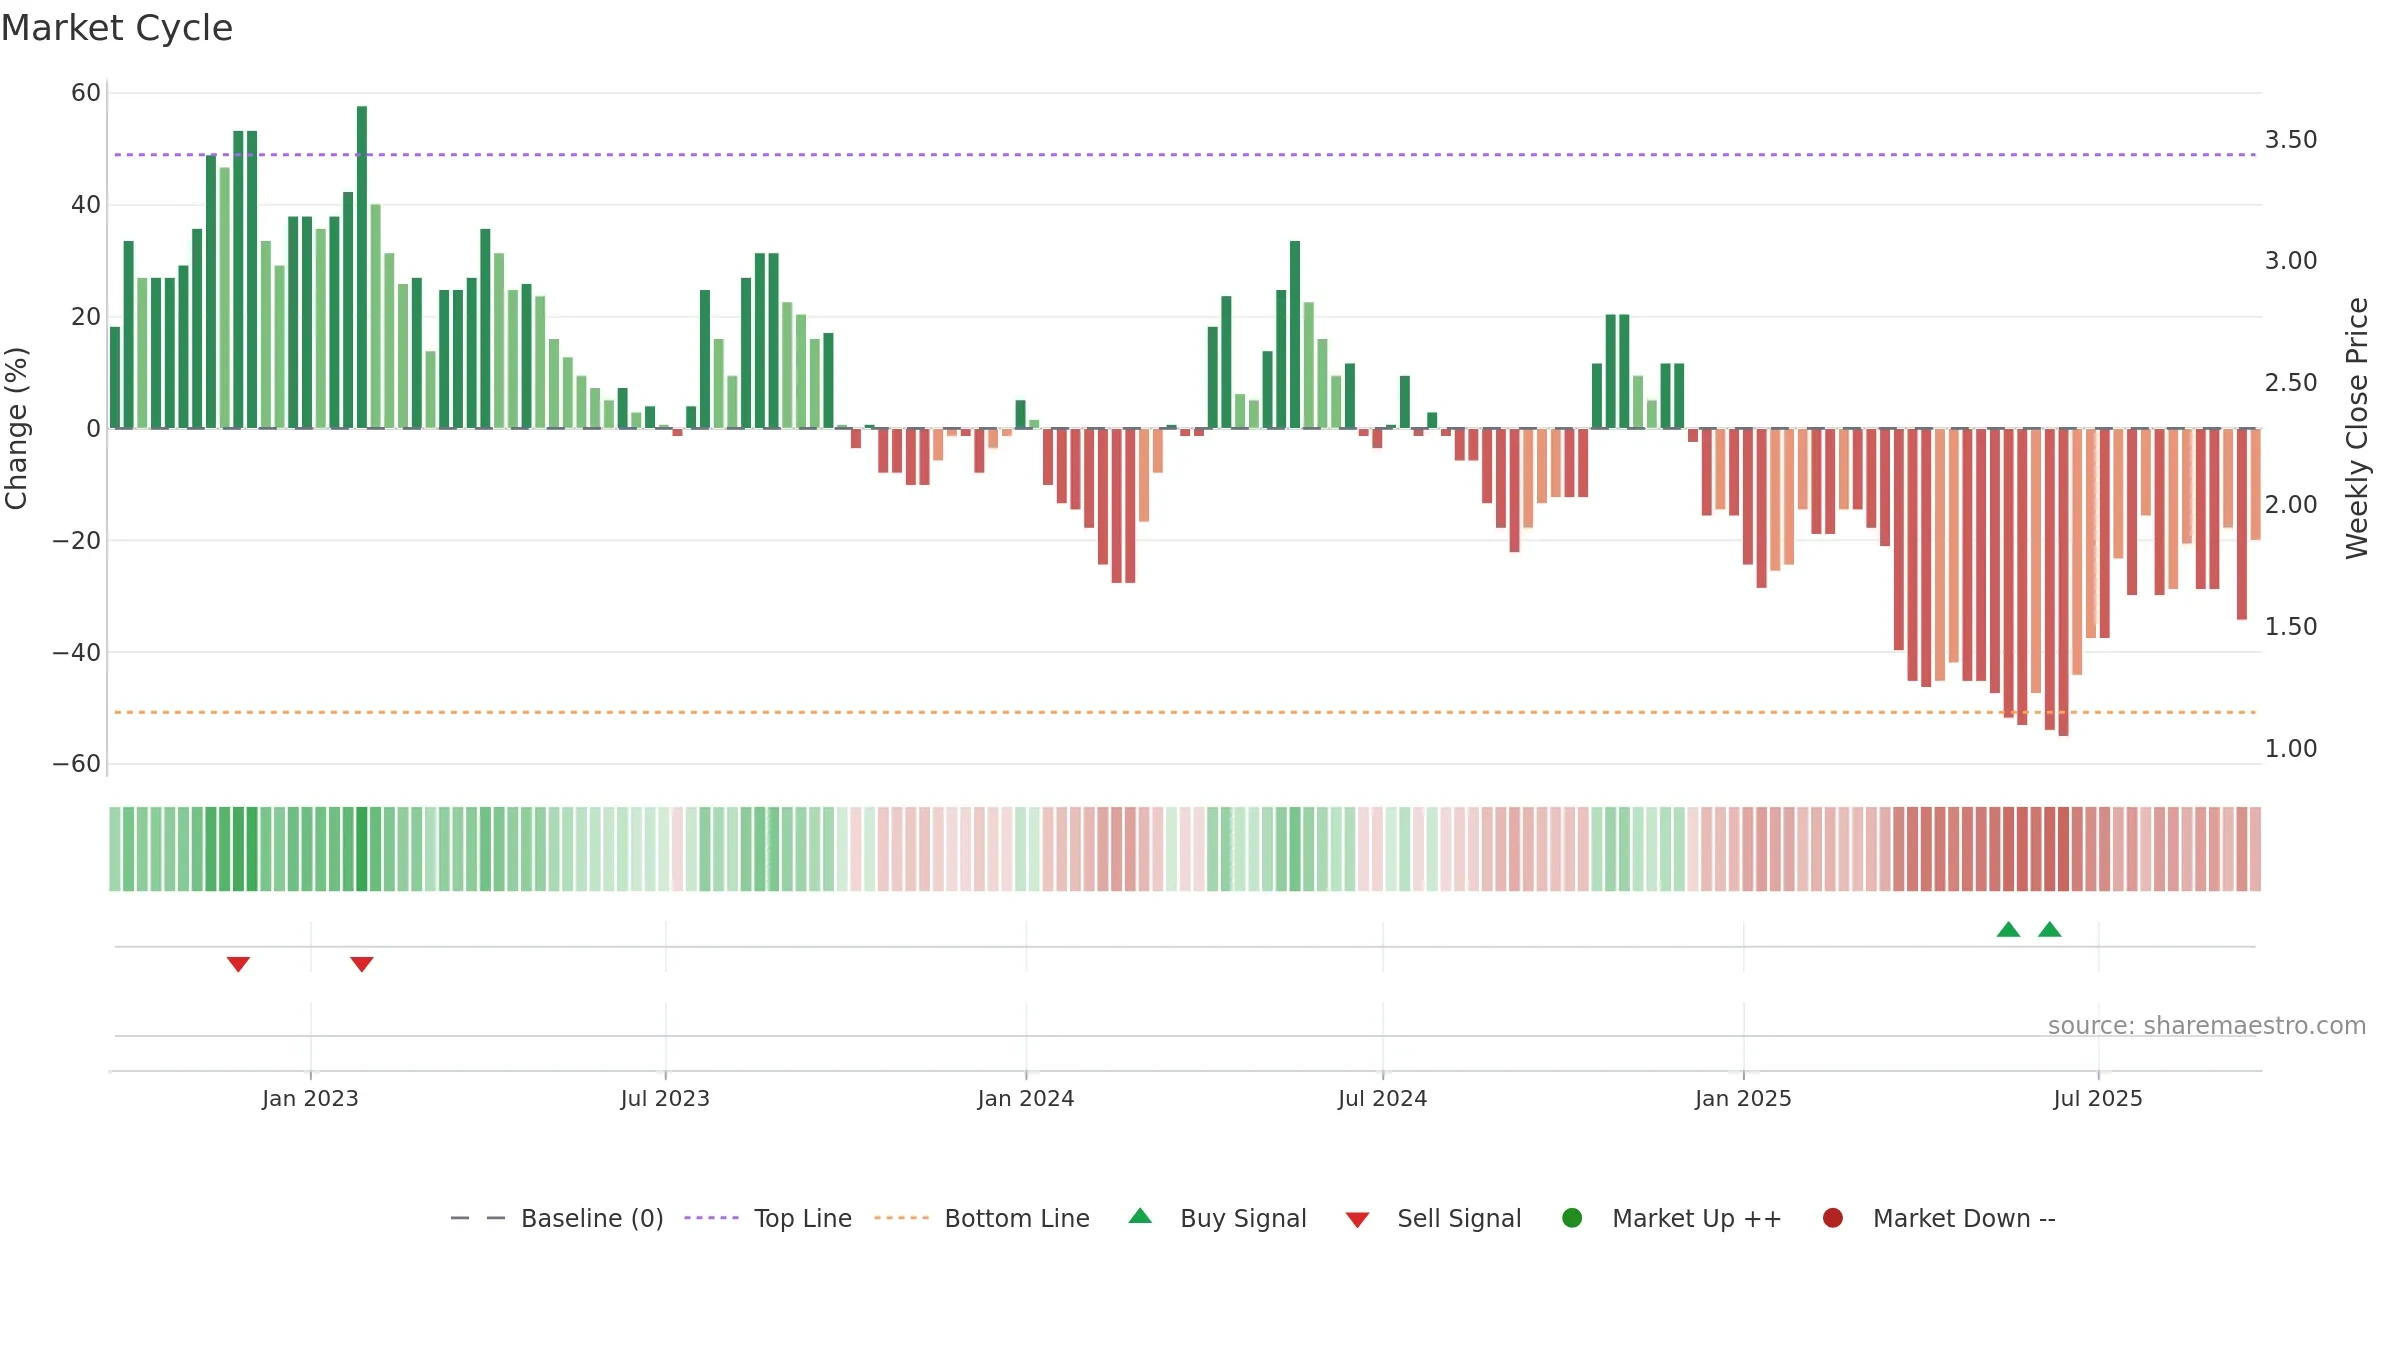Click the orange dotted Bottom Line legend swatch
This screenshot has width=2400, height=1350.
[901, 1218]
